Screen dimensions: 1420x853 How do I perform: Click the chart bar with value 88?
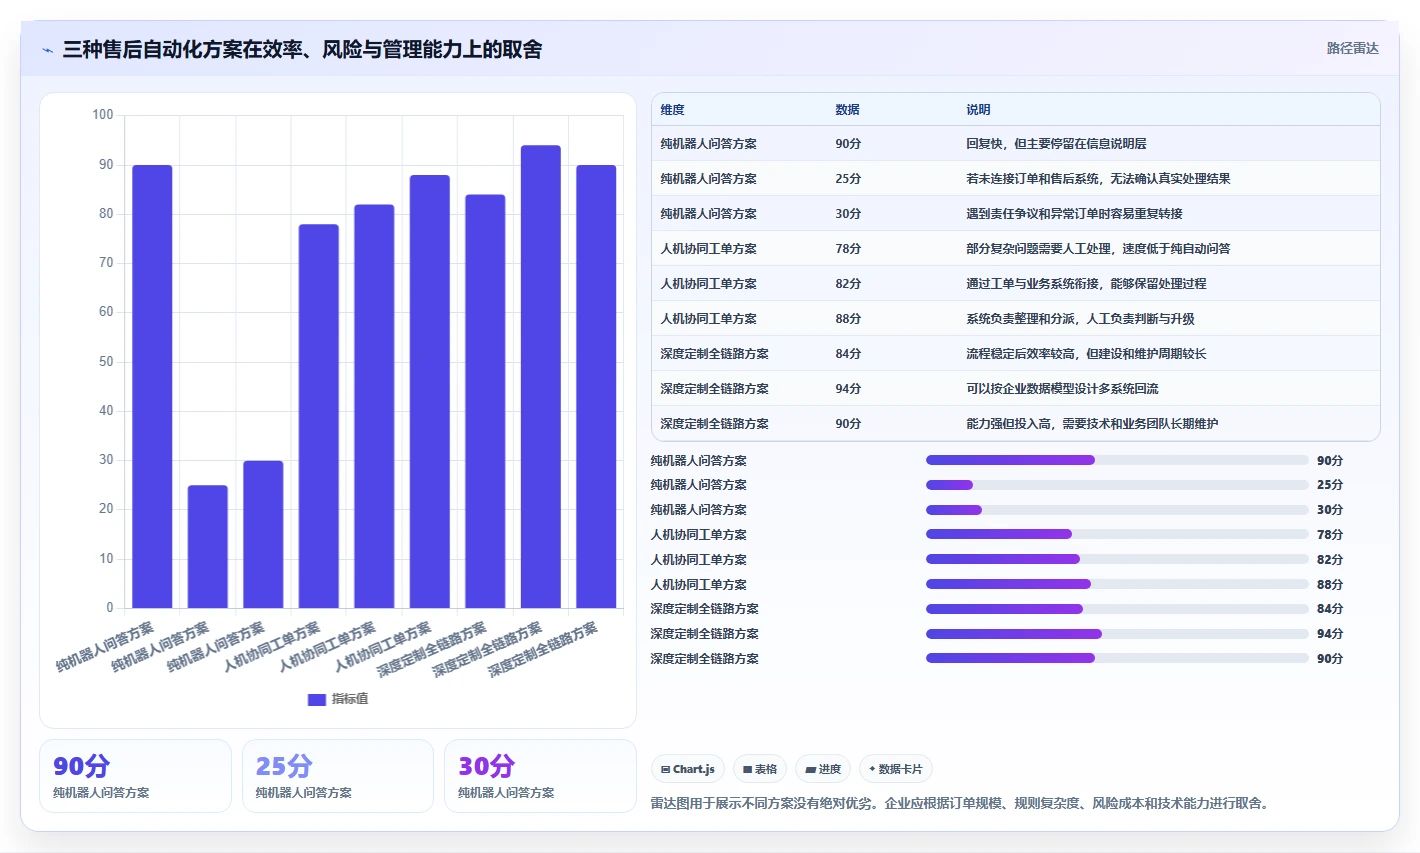click(x=430, y=392)
